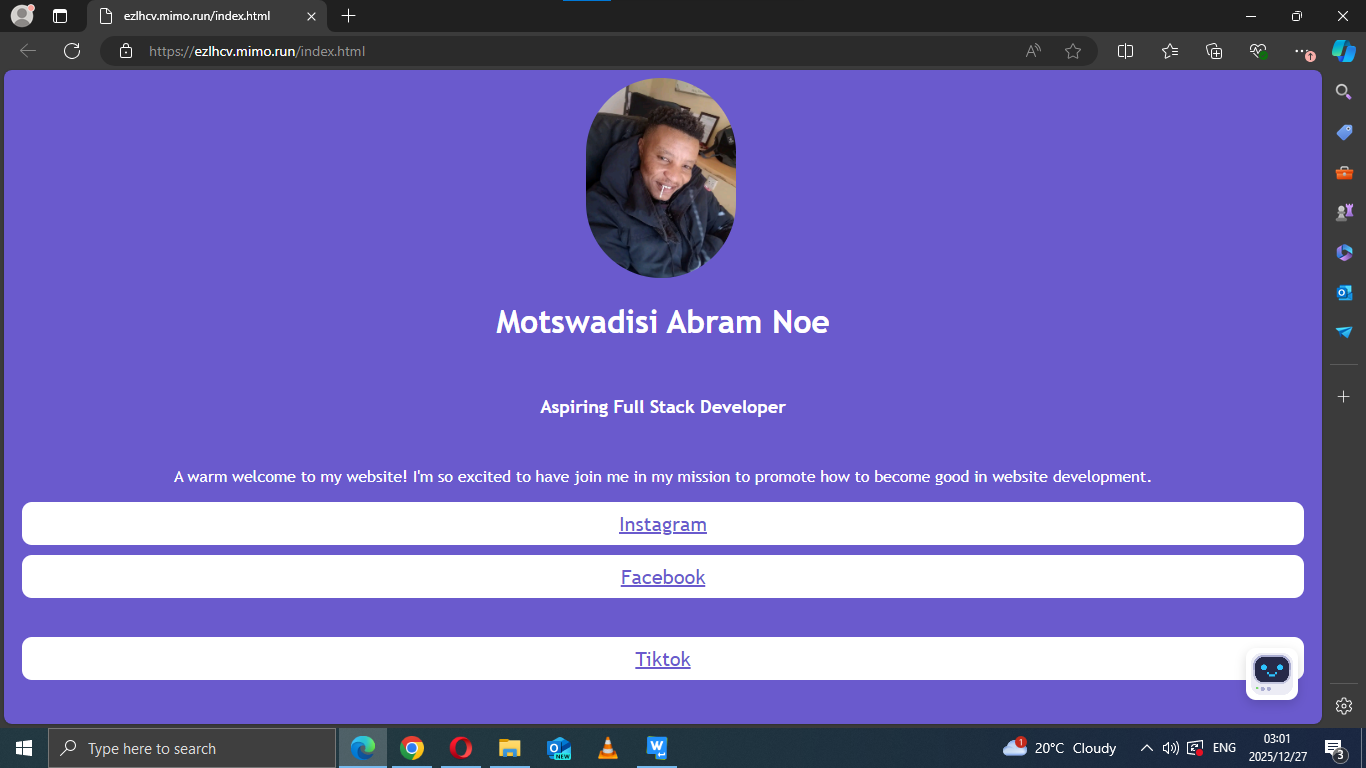
Task: Launch VLC from the taskbar
Action: pyautogui.click(x=607, y=747)
